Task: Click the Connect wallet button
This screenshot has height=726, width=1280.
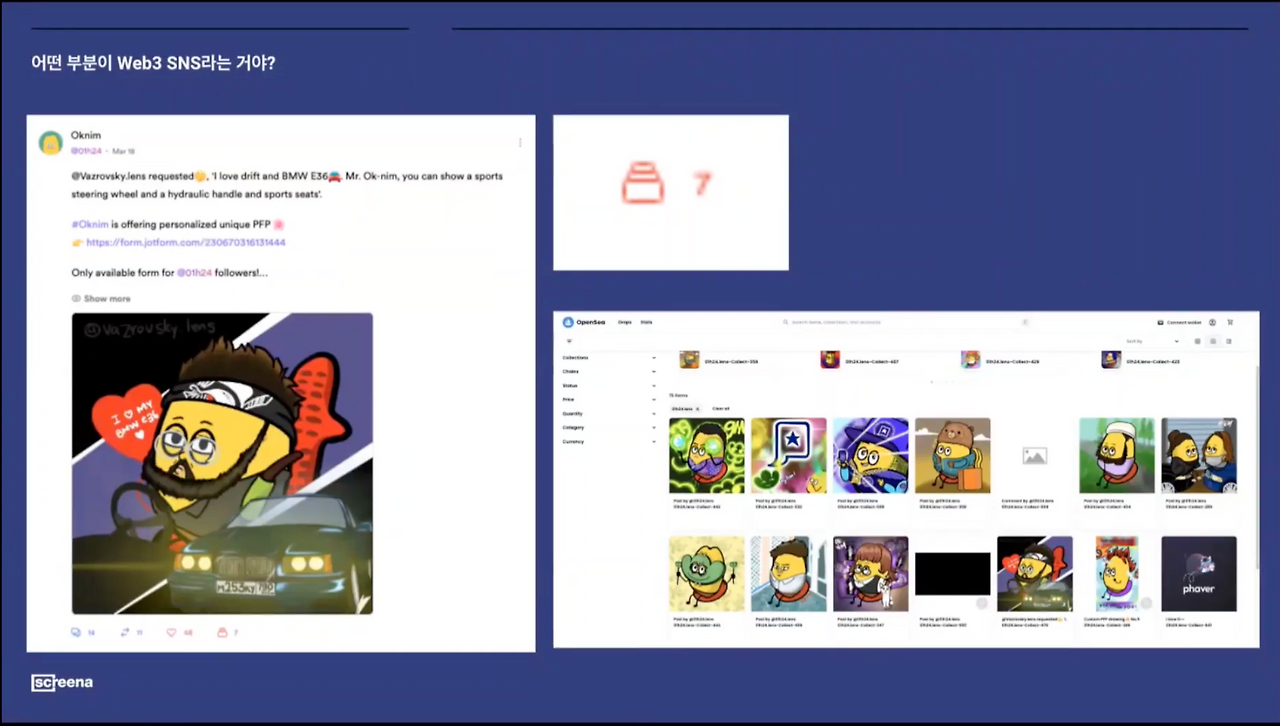Action: coord(1179,322)
